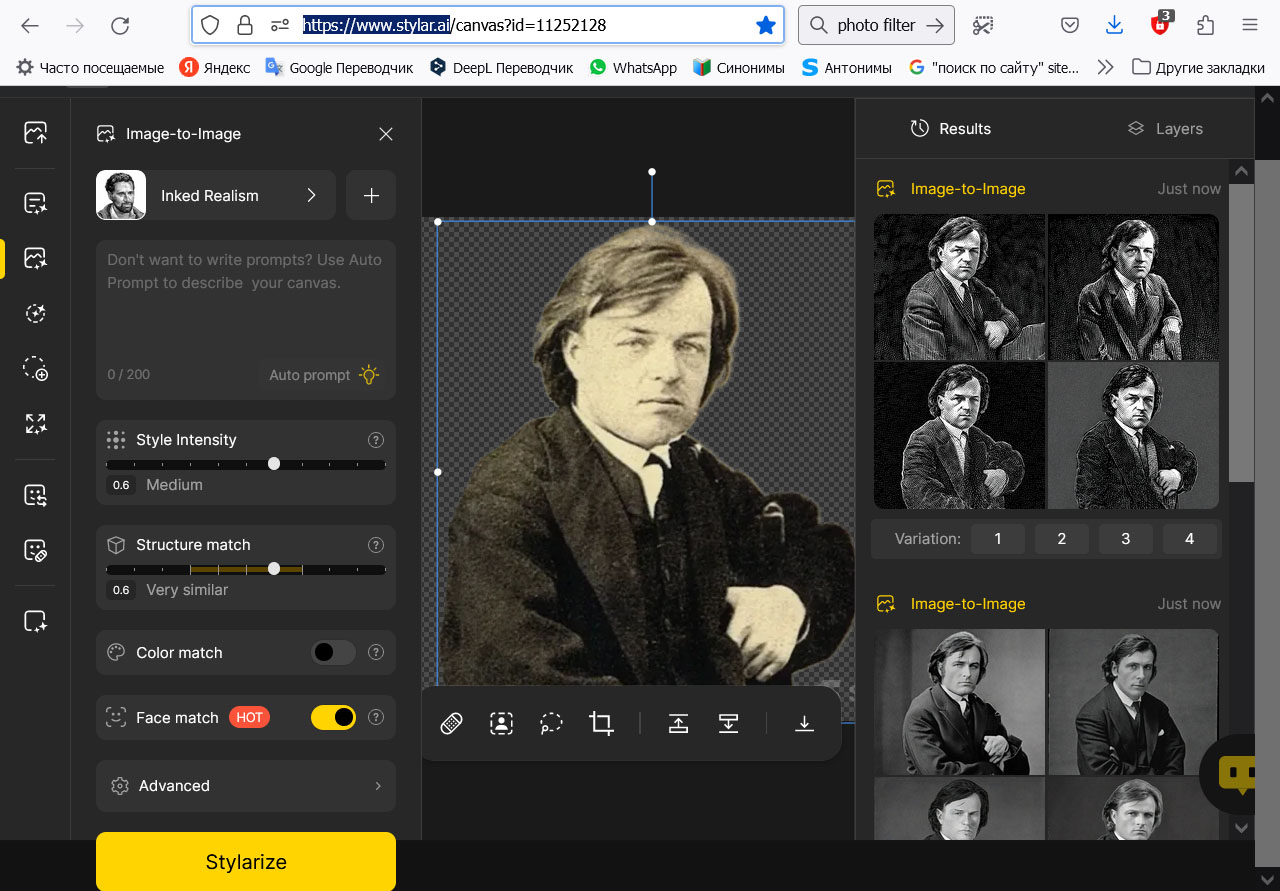Switch to the Layers tab
Screen dimensions: 1280x891
point(1165,128)
